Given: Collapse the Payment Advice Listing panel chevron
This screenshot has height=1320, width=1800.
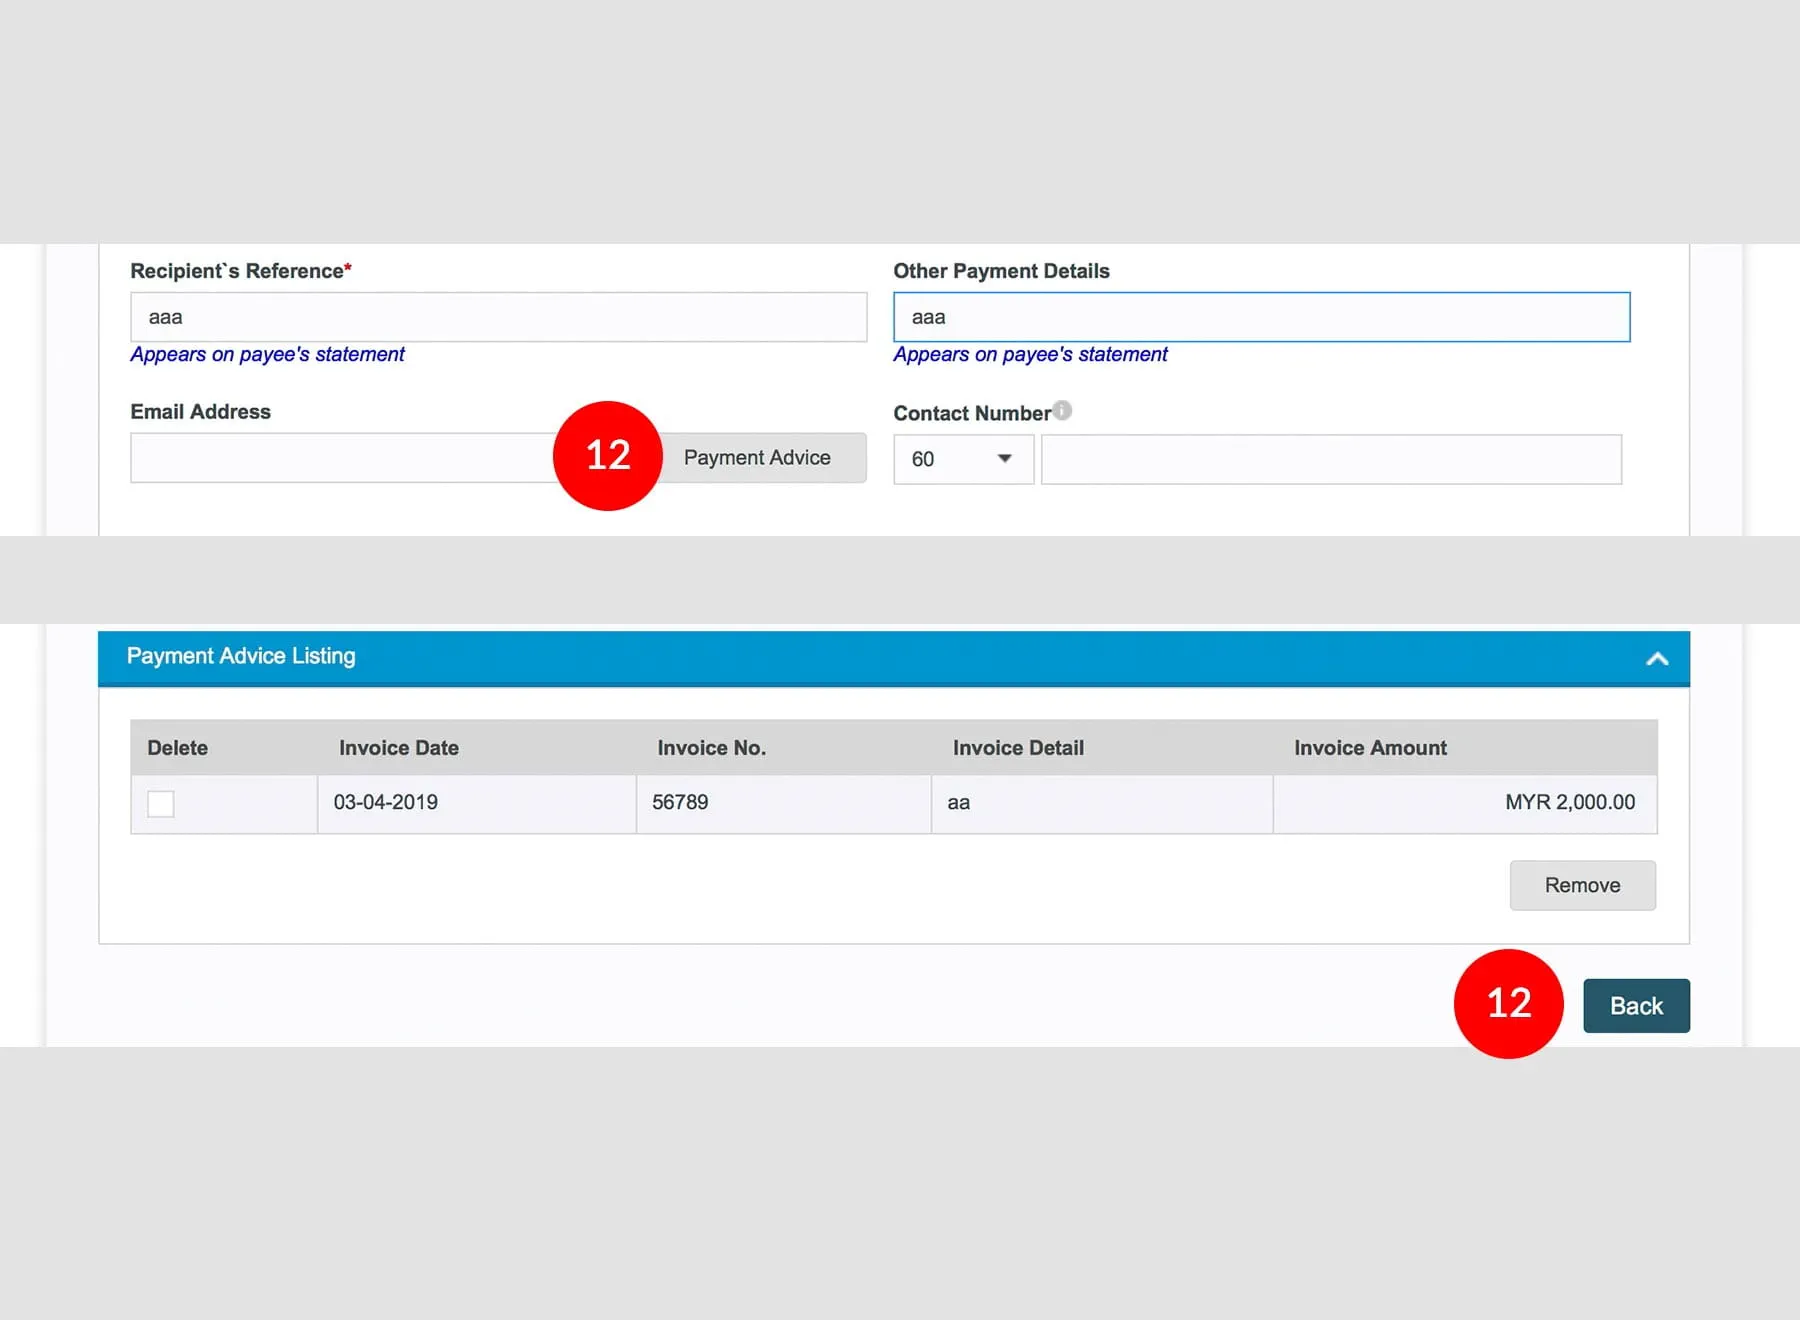Looking at the screenshot, I should tap(1656, 659).
